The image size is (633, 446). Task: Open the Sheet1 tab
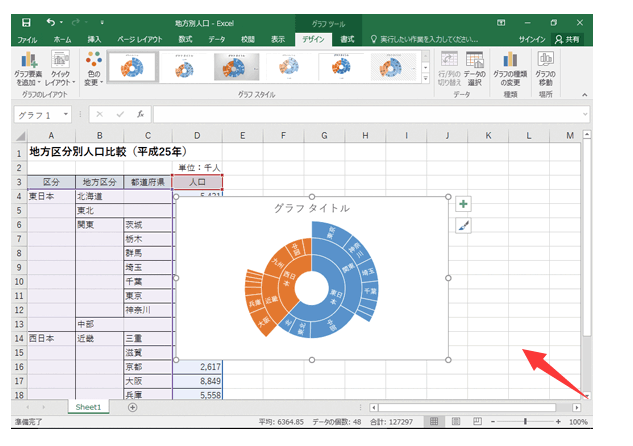88,407
